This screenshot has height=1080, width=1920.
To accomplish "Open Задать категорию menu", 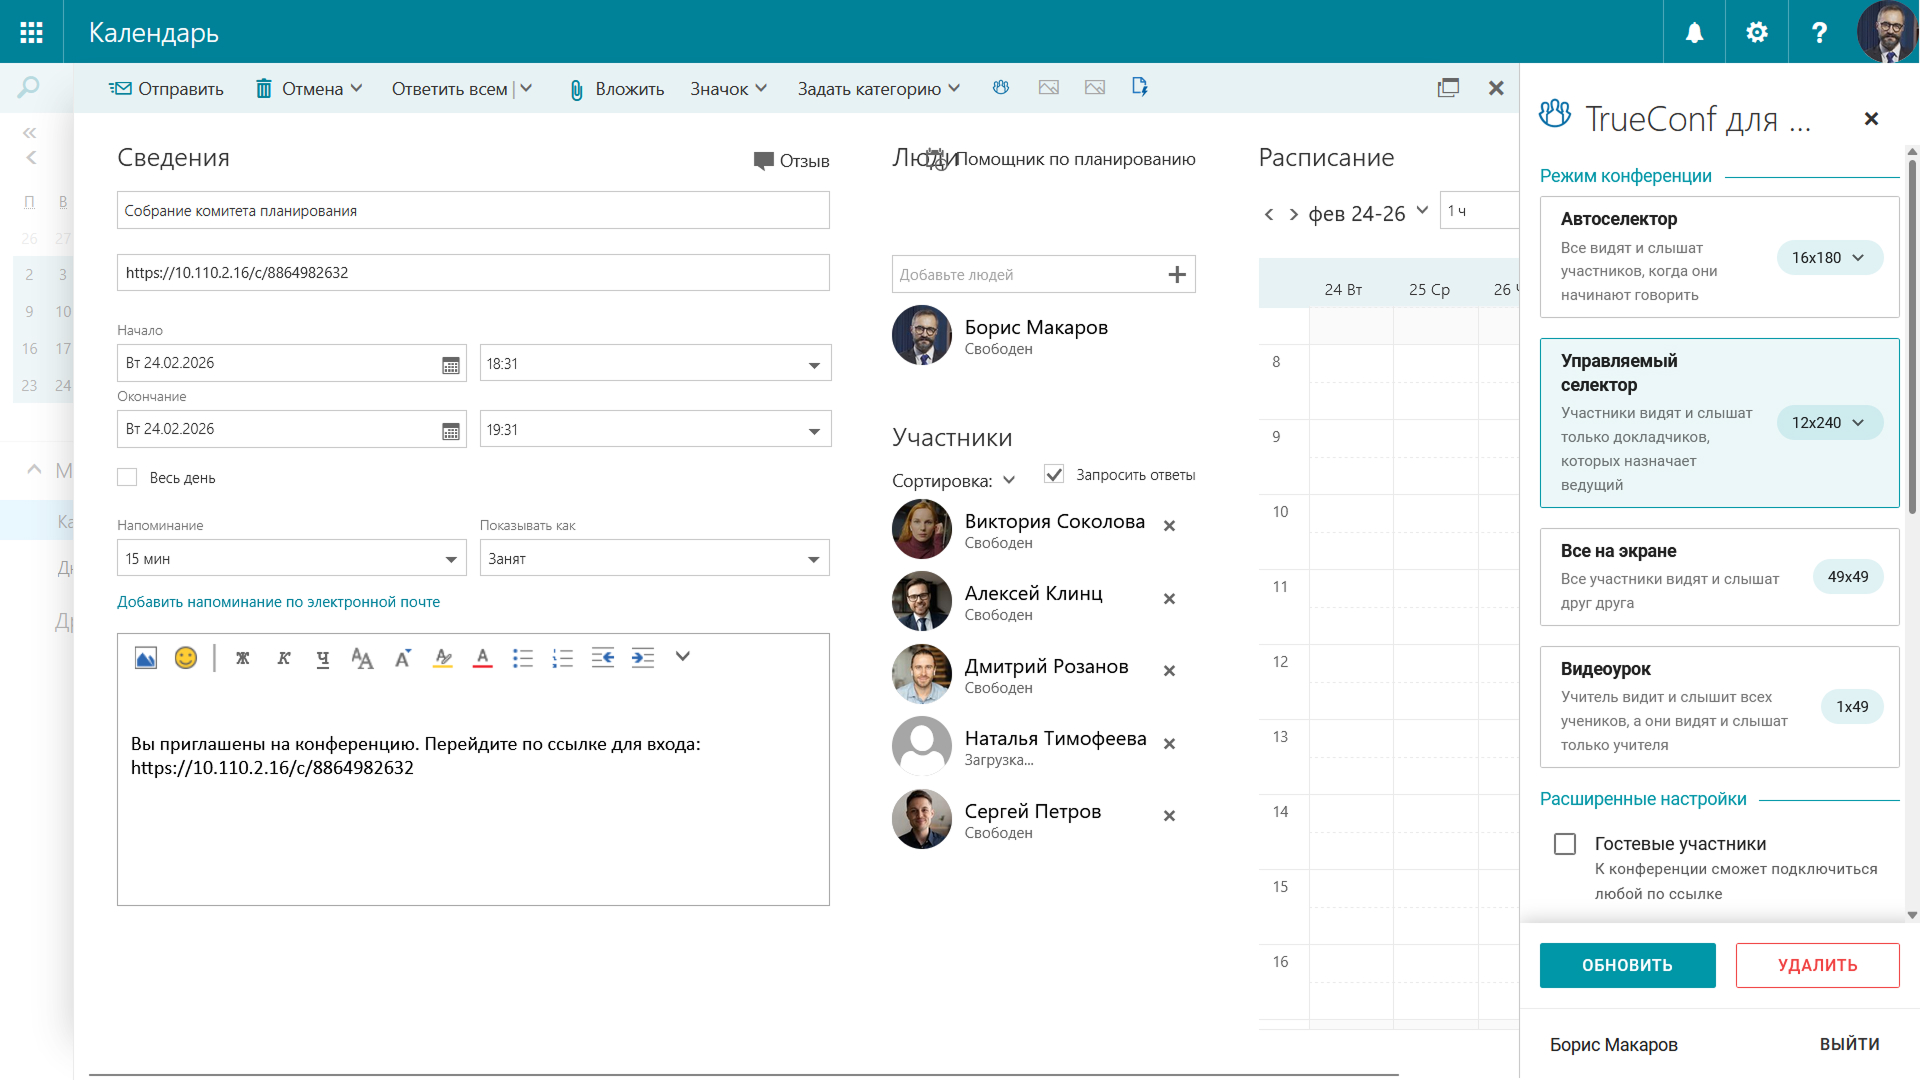I will tap(878, 89).
